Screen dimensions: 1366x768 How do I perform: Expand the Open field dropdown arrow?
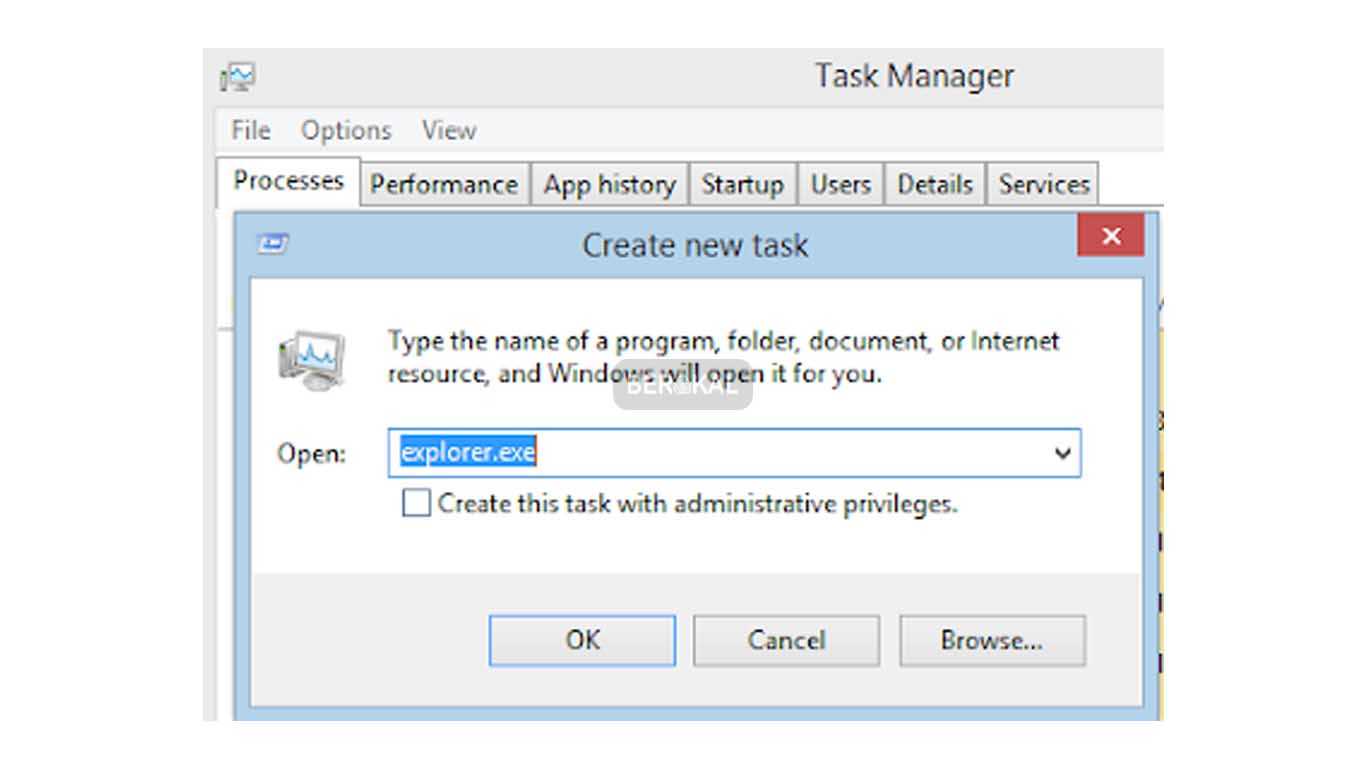coord(1063,453)
